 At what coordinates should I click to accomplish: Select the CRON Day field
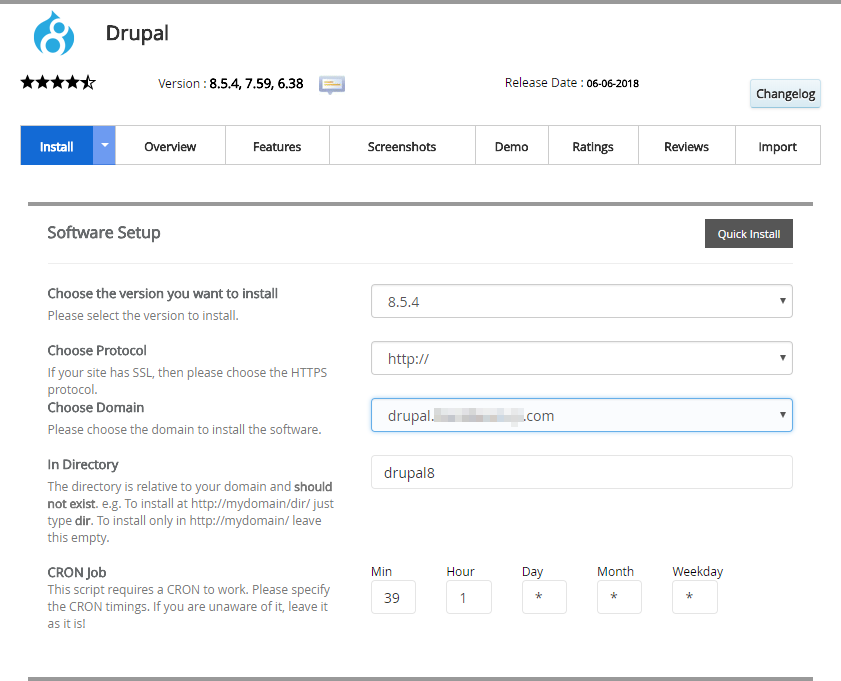(544, 597)
